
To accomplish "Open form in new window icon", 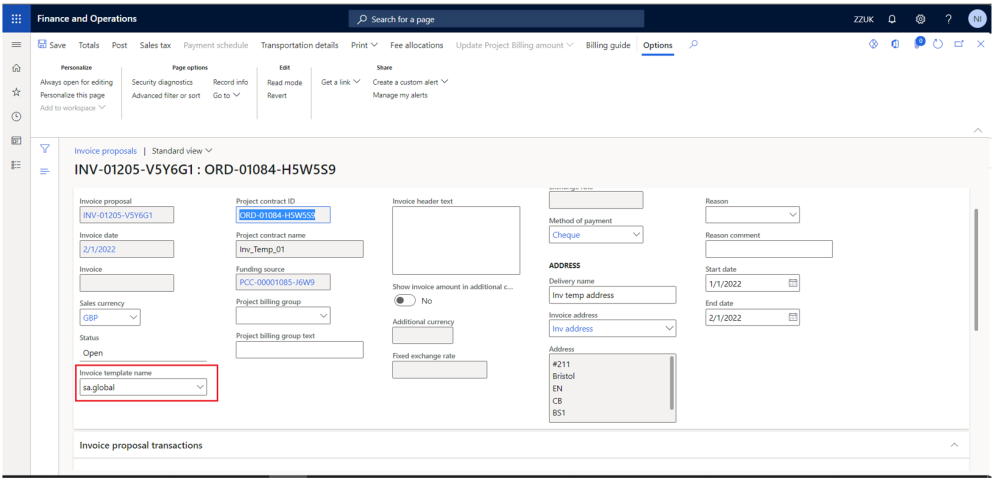I will (x=959, y=44).
